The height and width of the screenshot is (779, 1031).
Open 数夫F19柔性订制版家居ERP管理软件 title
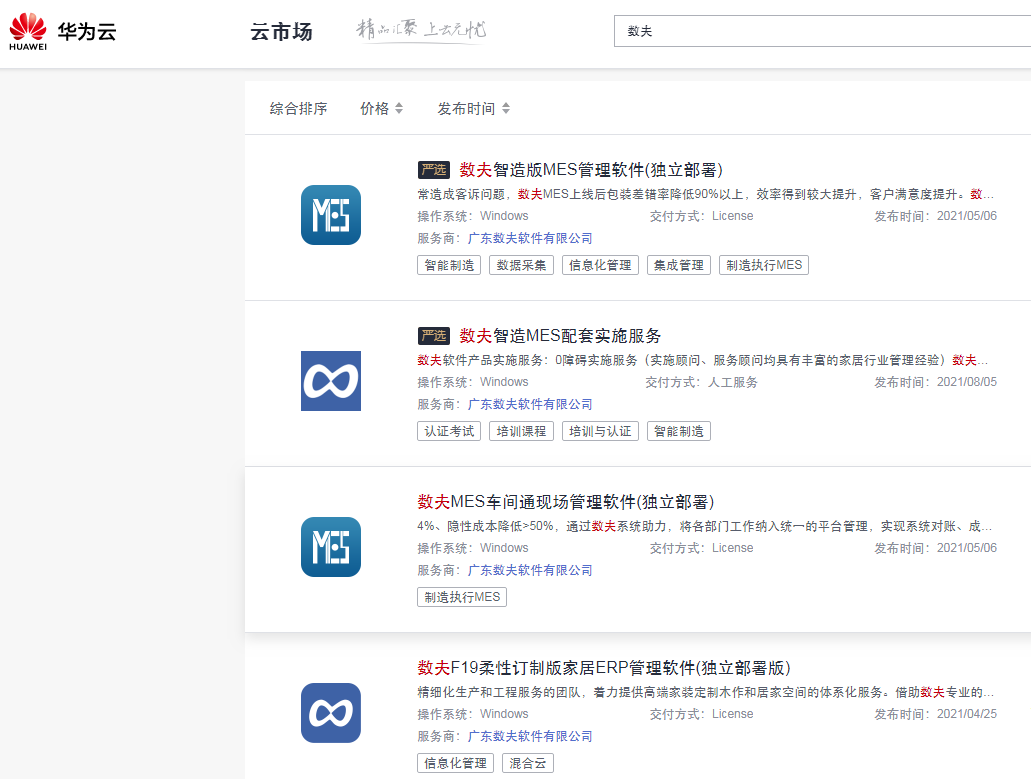point(604,668)
